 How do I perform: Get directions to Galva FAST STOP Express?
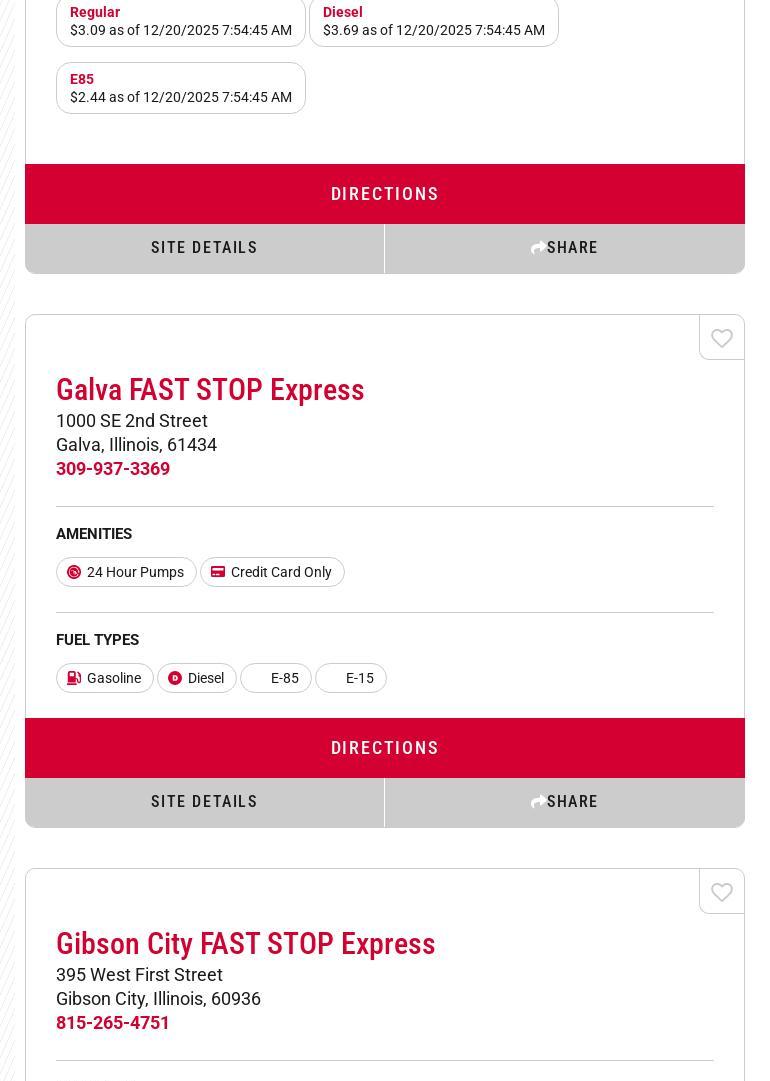point(385,748)
